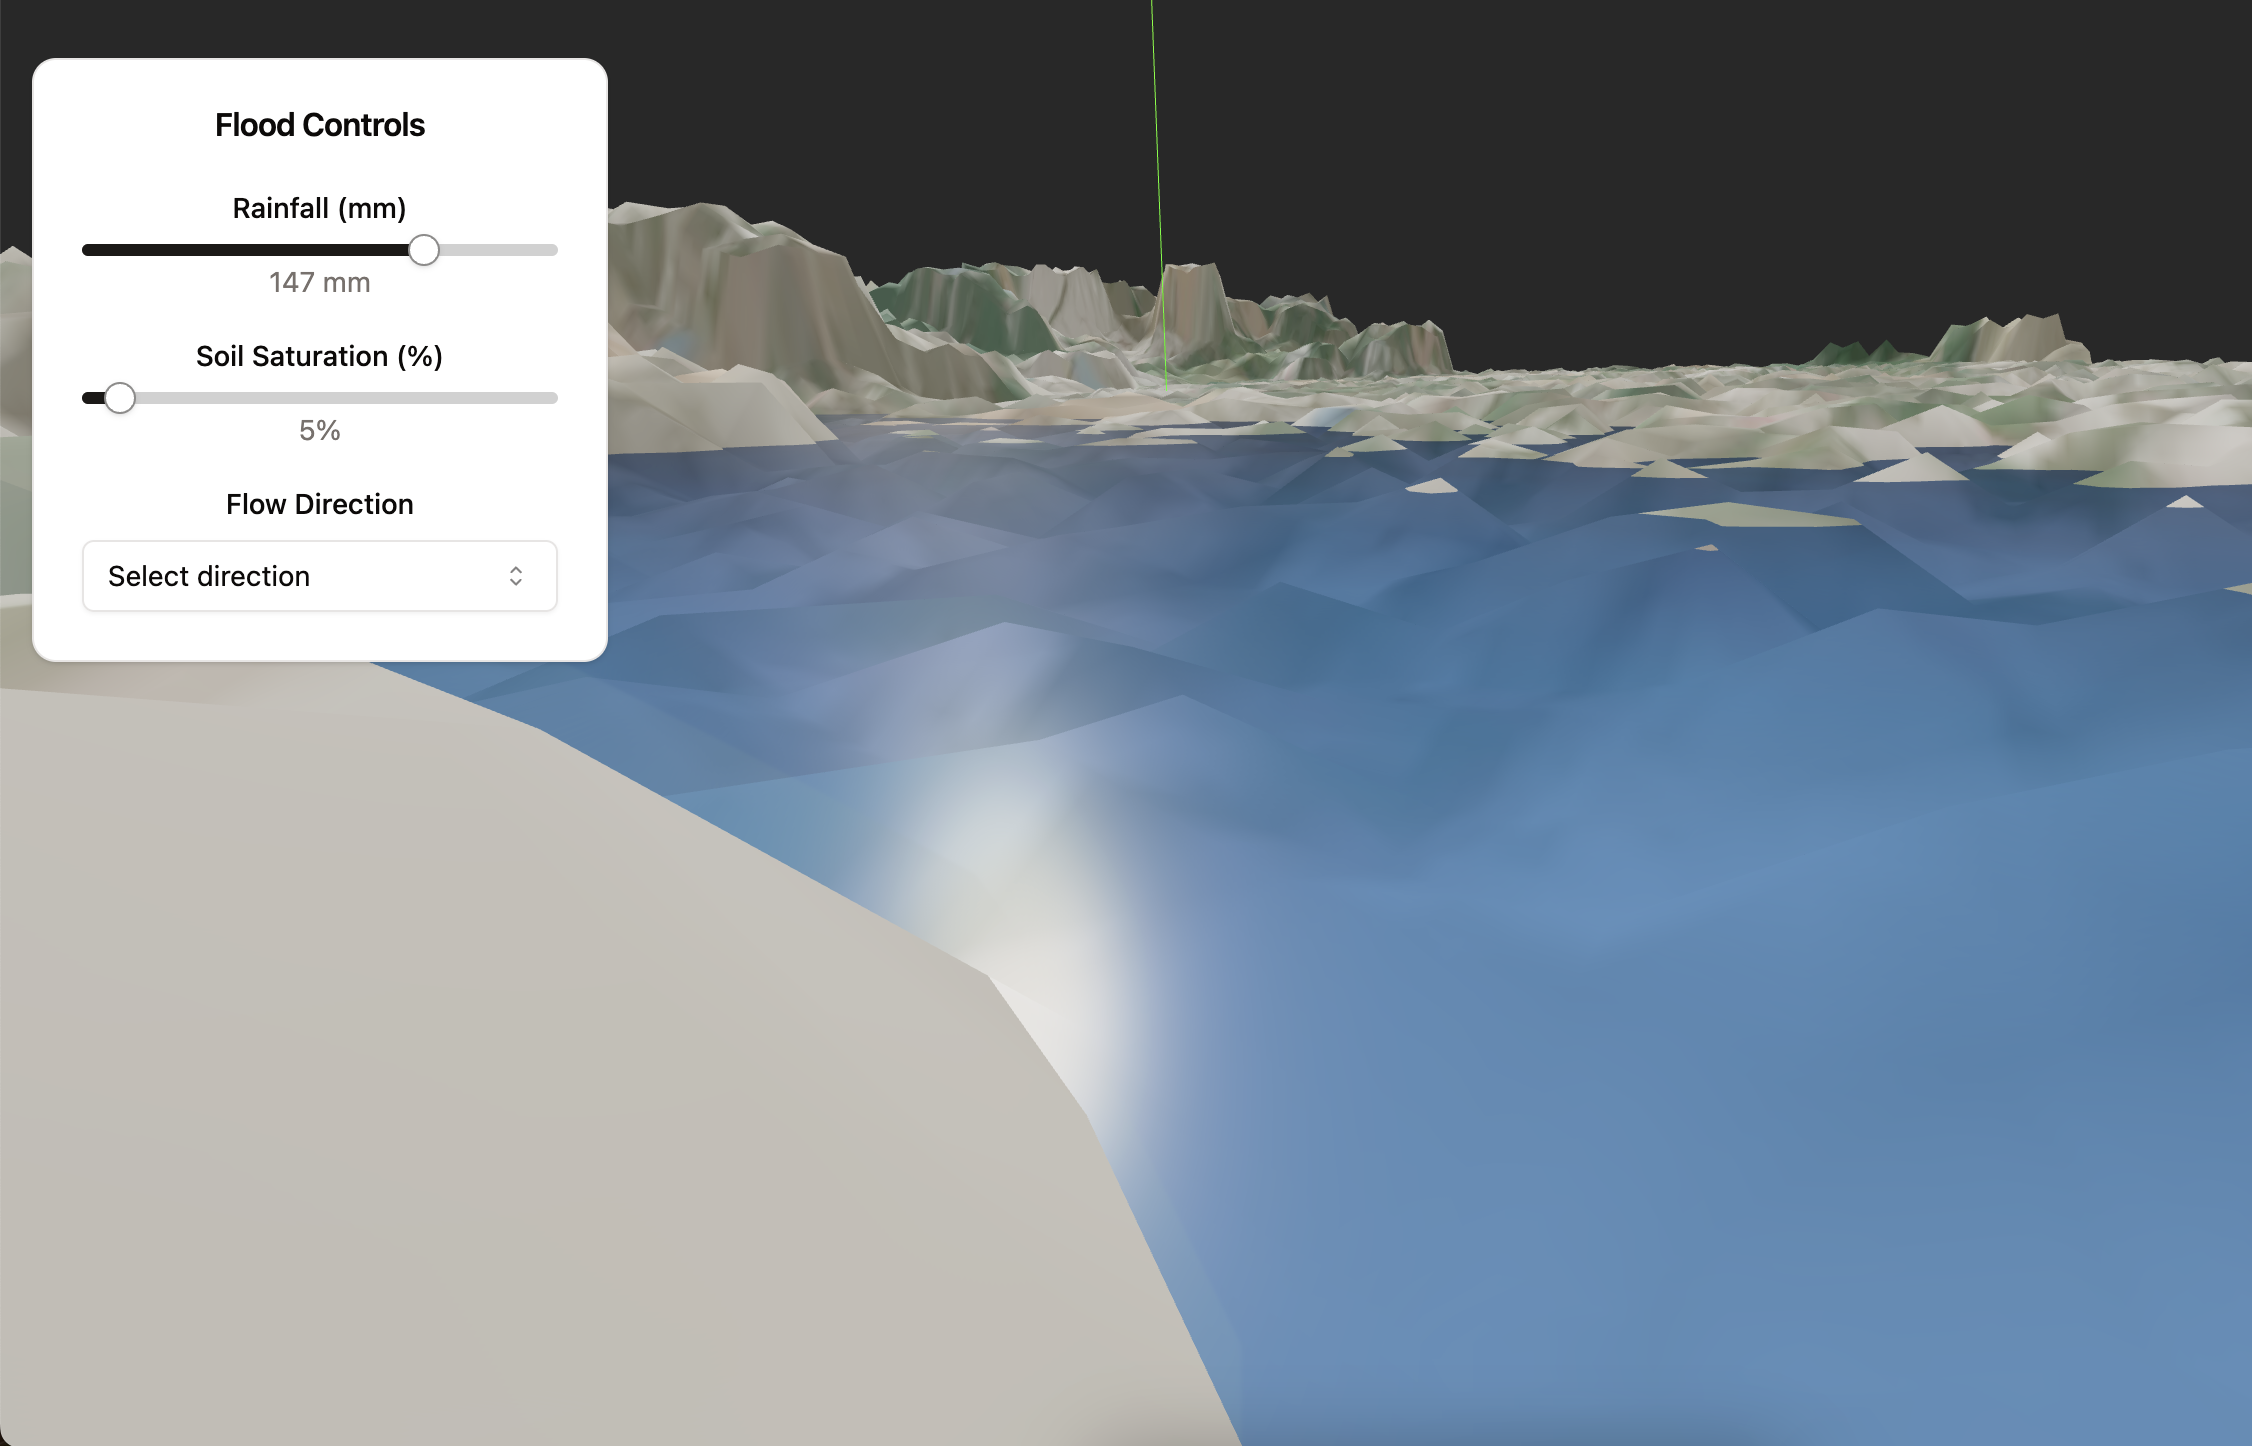
Task: Click the Rainfall slider handle
Action: coord(424,250)
